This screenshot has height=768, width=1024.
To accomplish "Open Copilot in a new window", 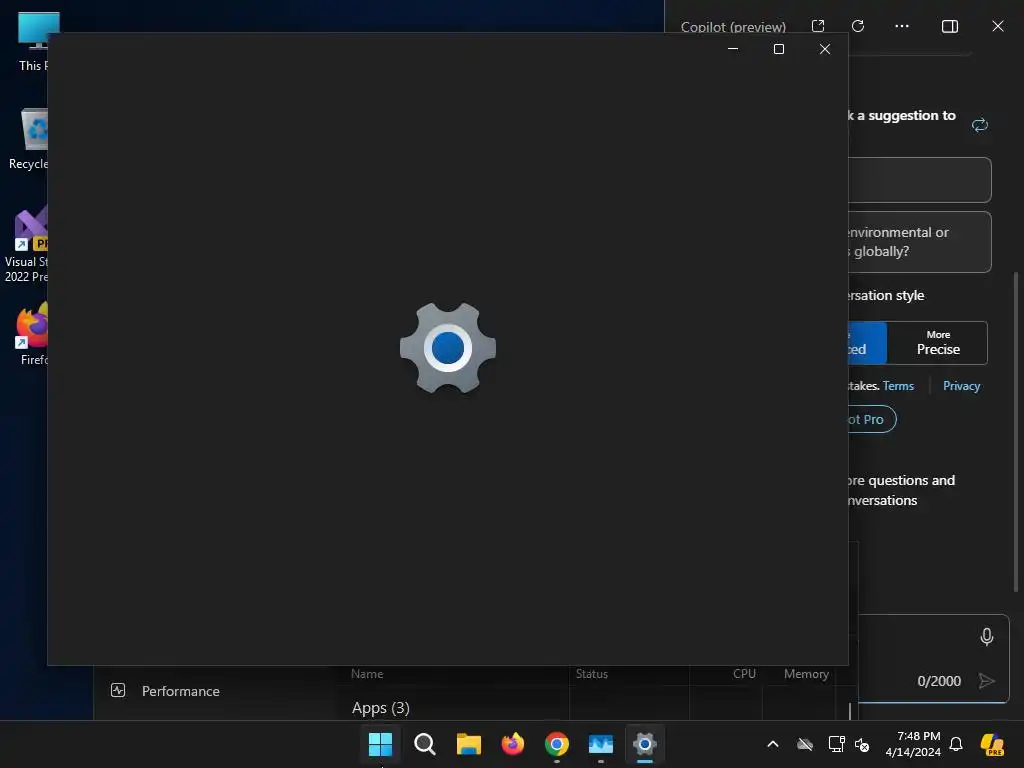I will [818, 26].
